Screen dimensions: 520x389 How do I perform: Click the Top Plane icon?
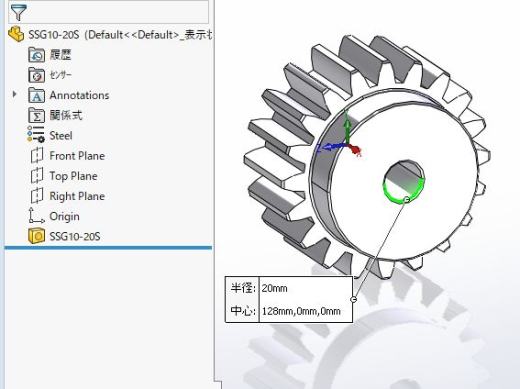pos(37,176)
